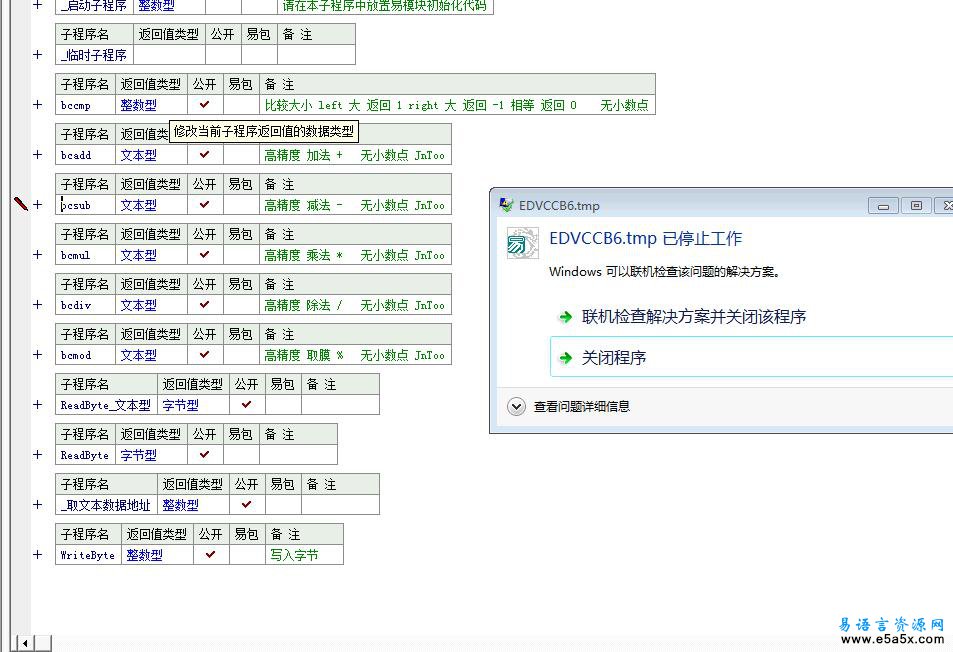Image resolution: width=953 pixels, height=652 pixels.
Task: Uncheck 公开 for WriteByte subroutine
Action: (x=210, y=554)
